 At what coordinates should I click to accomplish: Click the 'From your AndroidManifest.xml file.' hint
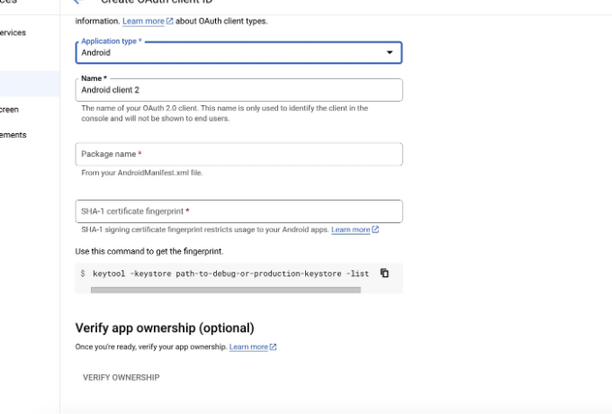(142, 172)
